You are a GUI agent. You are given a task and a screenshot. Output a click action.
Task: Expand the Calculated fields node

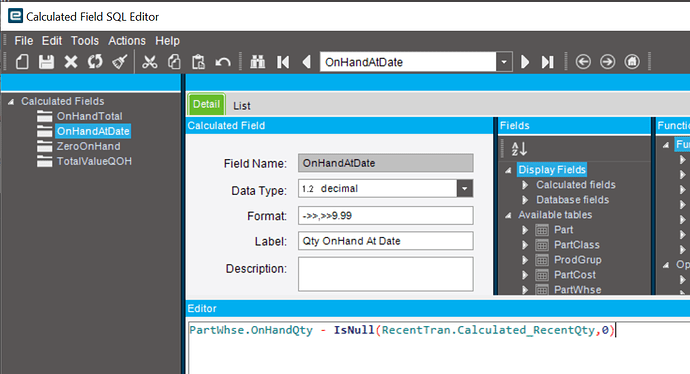pyautogui.click(x=525, y=185)
